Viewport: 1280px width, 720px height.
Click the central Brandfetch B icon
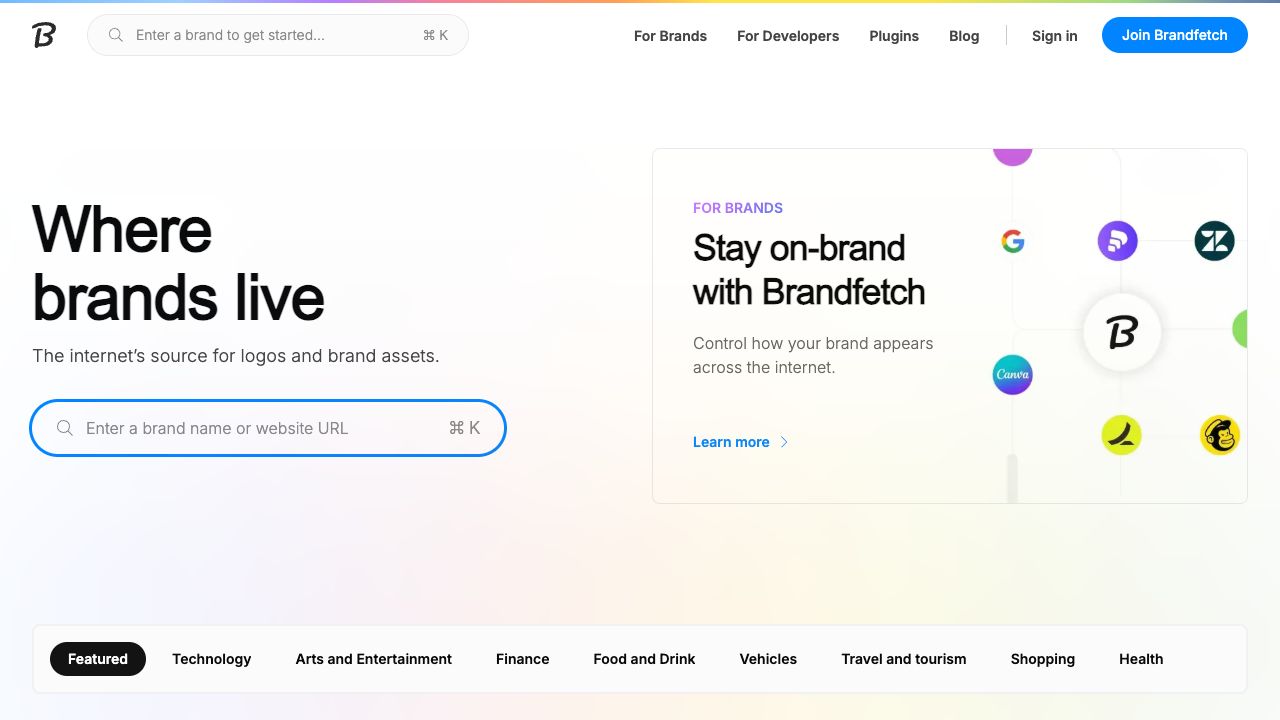(1122, 332)
